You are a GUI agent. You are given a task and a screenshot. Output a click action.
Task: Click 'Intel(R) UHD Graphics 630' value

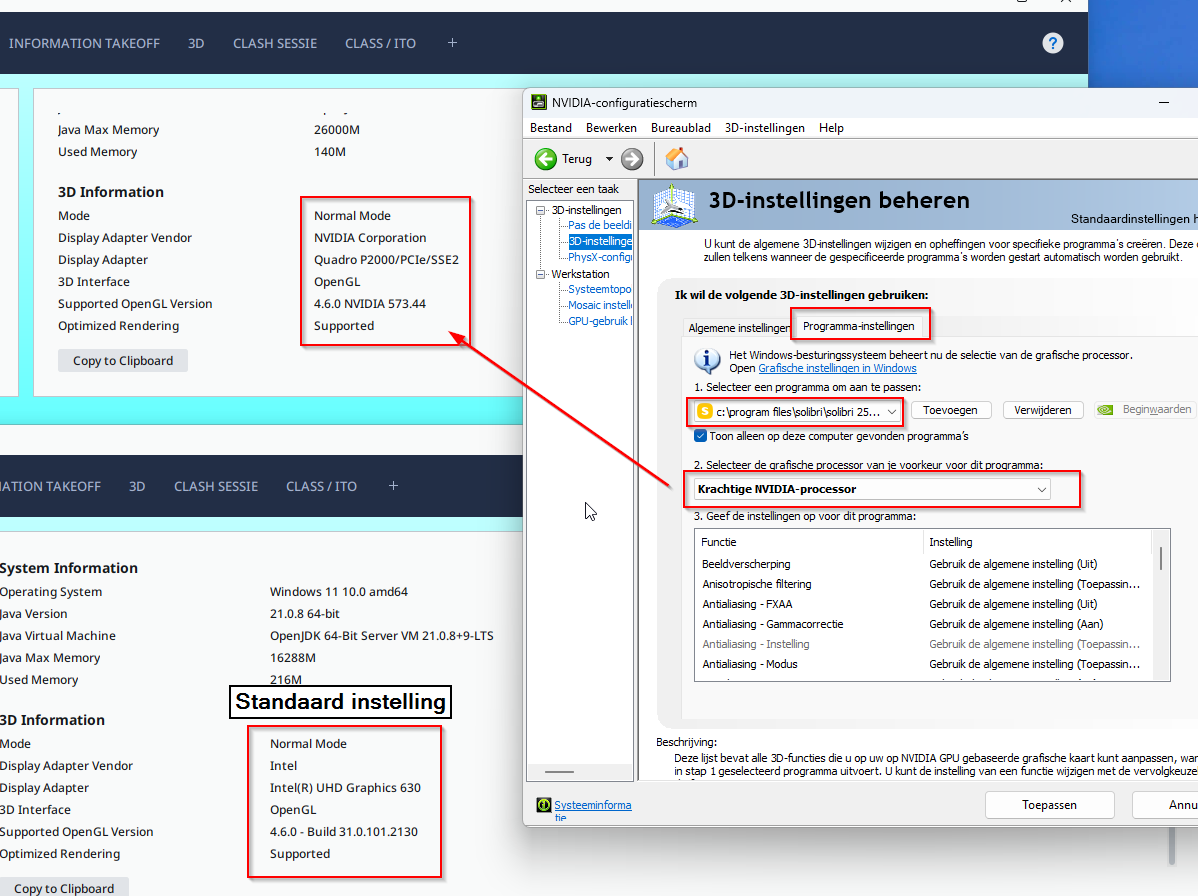click(x=345, y=788)
